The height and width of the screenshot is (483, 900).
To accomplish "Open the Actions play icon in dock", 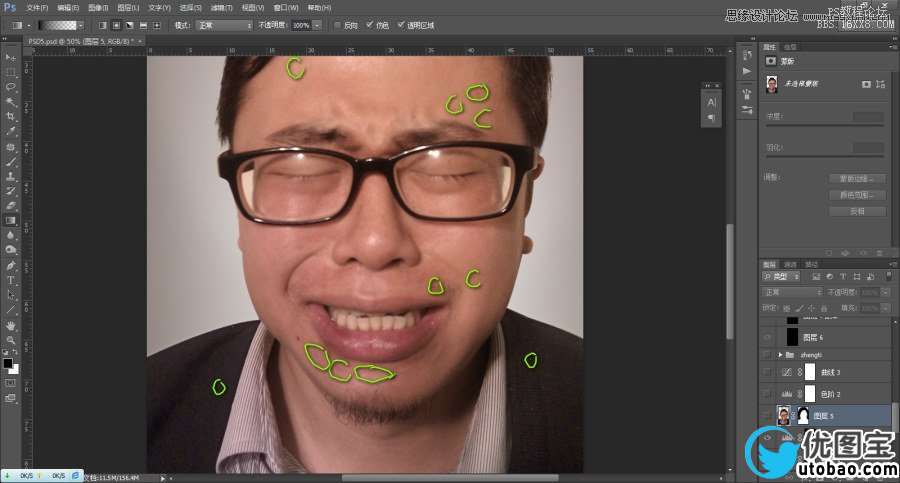I will [x=747, y=71].
